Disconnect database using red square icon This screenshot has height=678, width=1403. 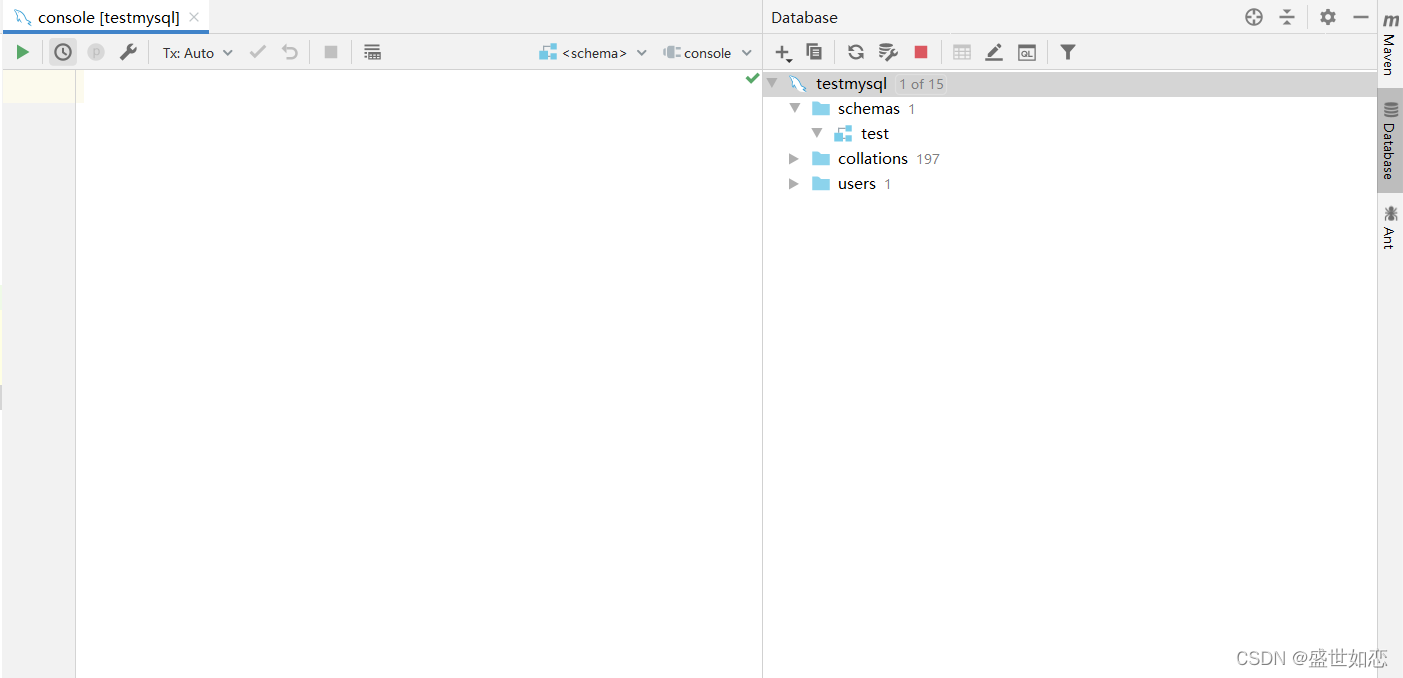coord(920,52)
